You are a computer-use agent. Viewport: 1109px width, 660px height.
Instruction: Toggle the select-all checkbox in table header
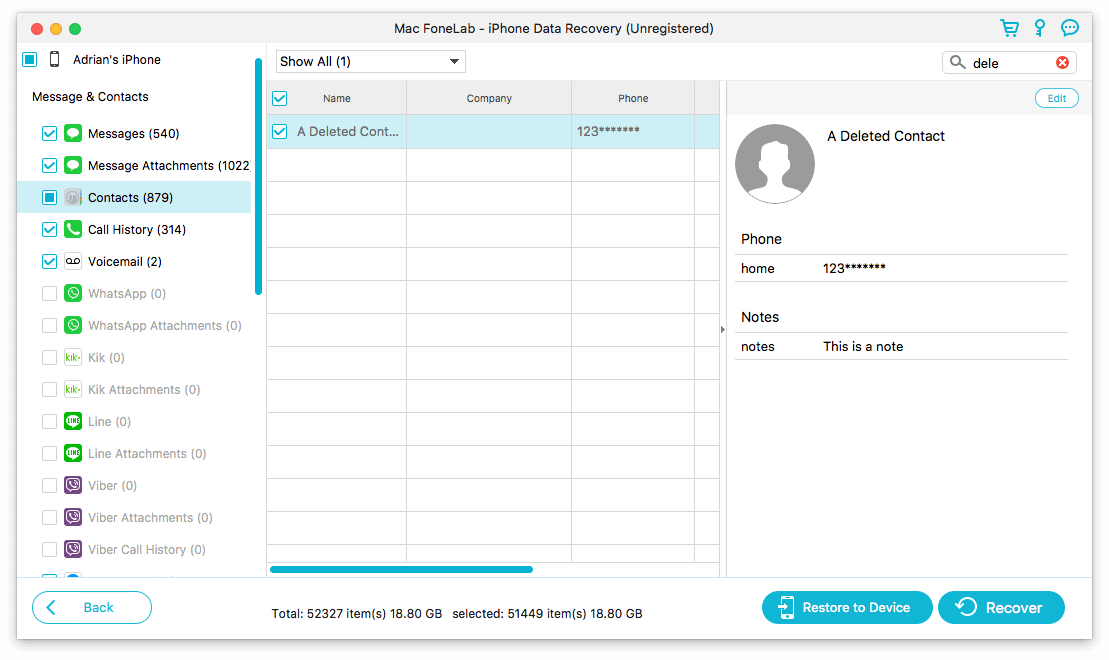point(279,98)
